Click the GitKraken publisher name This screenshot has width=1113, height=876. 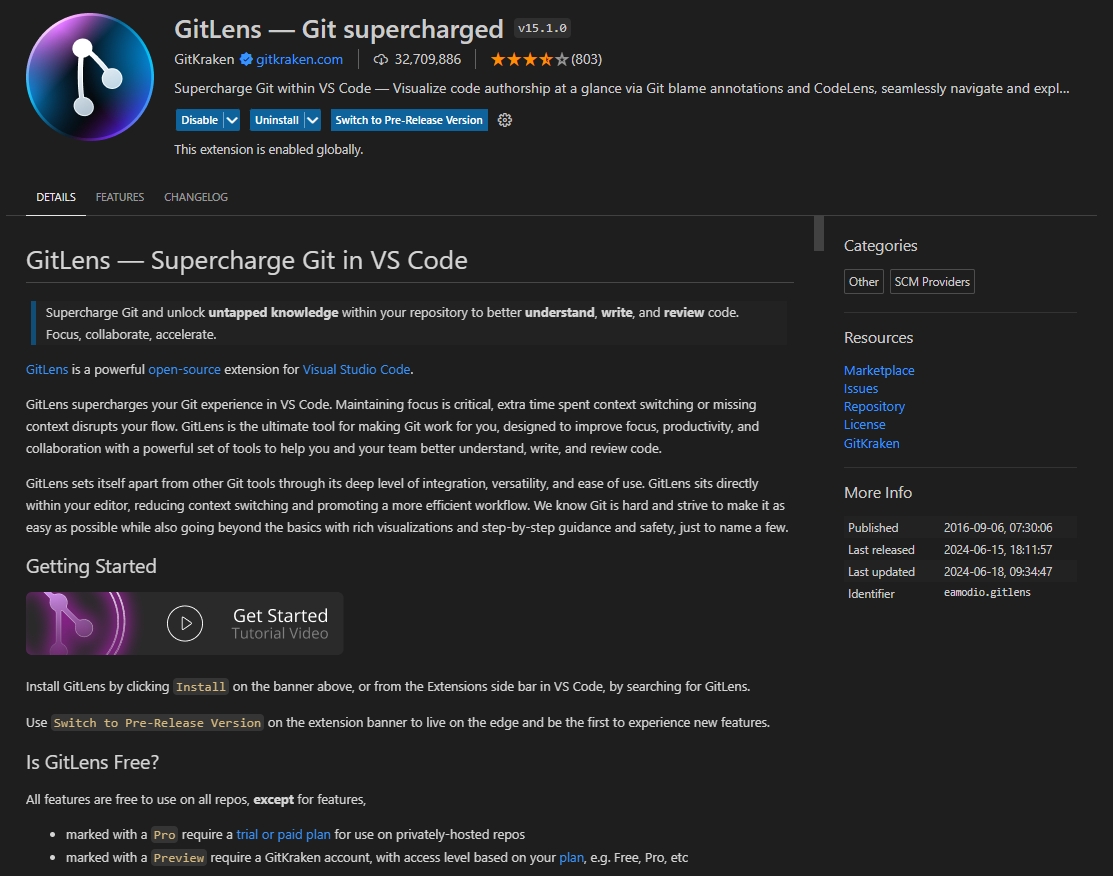click(x=204, y=60)
